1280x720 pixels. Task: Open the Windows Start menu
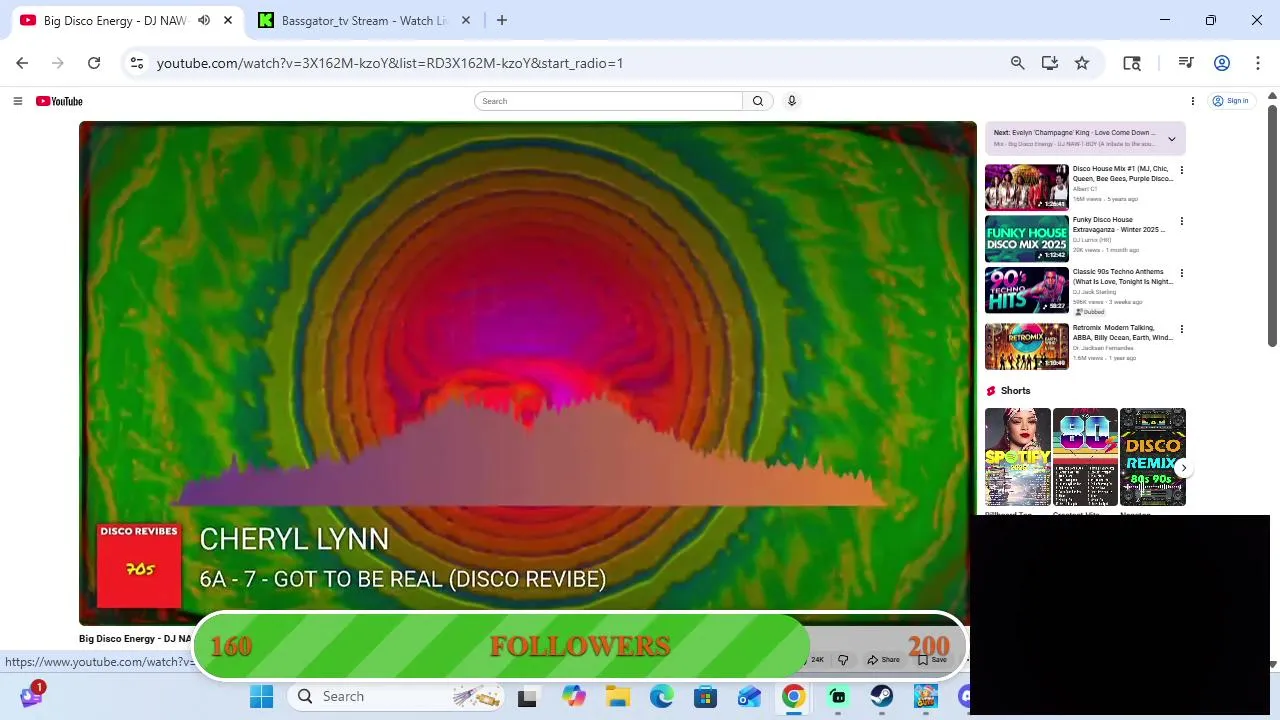coord(261,696)
